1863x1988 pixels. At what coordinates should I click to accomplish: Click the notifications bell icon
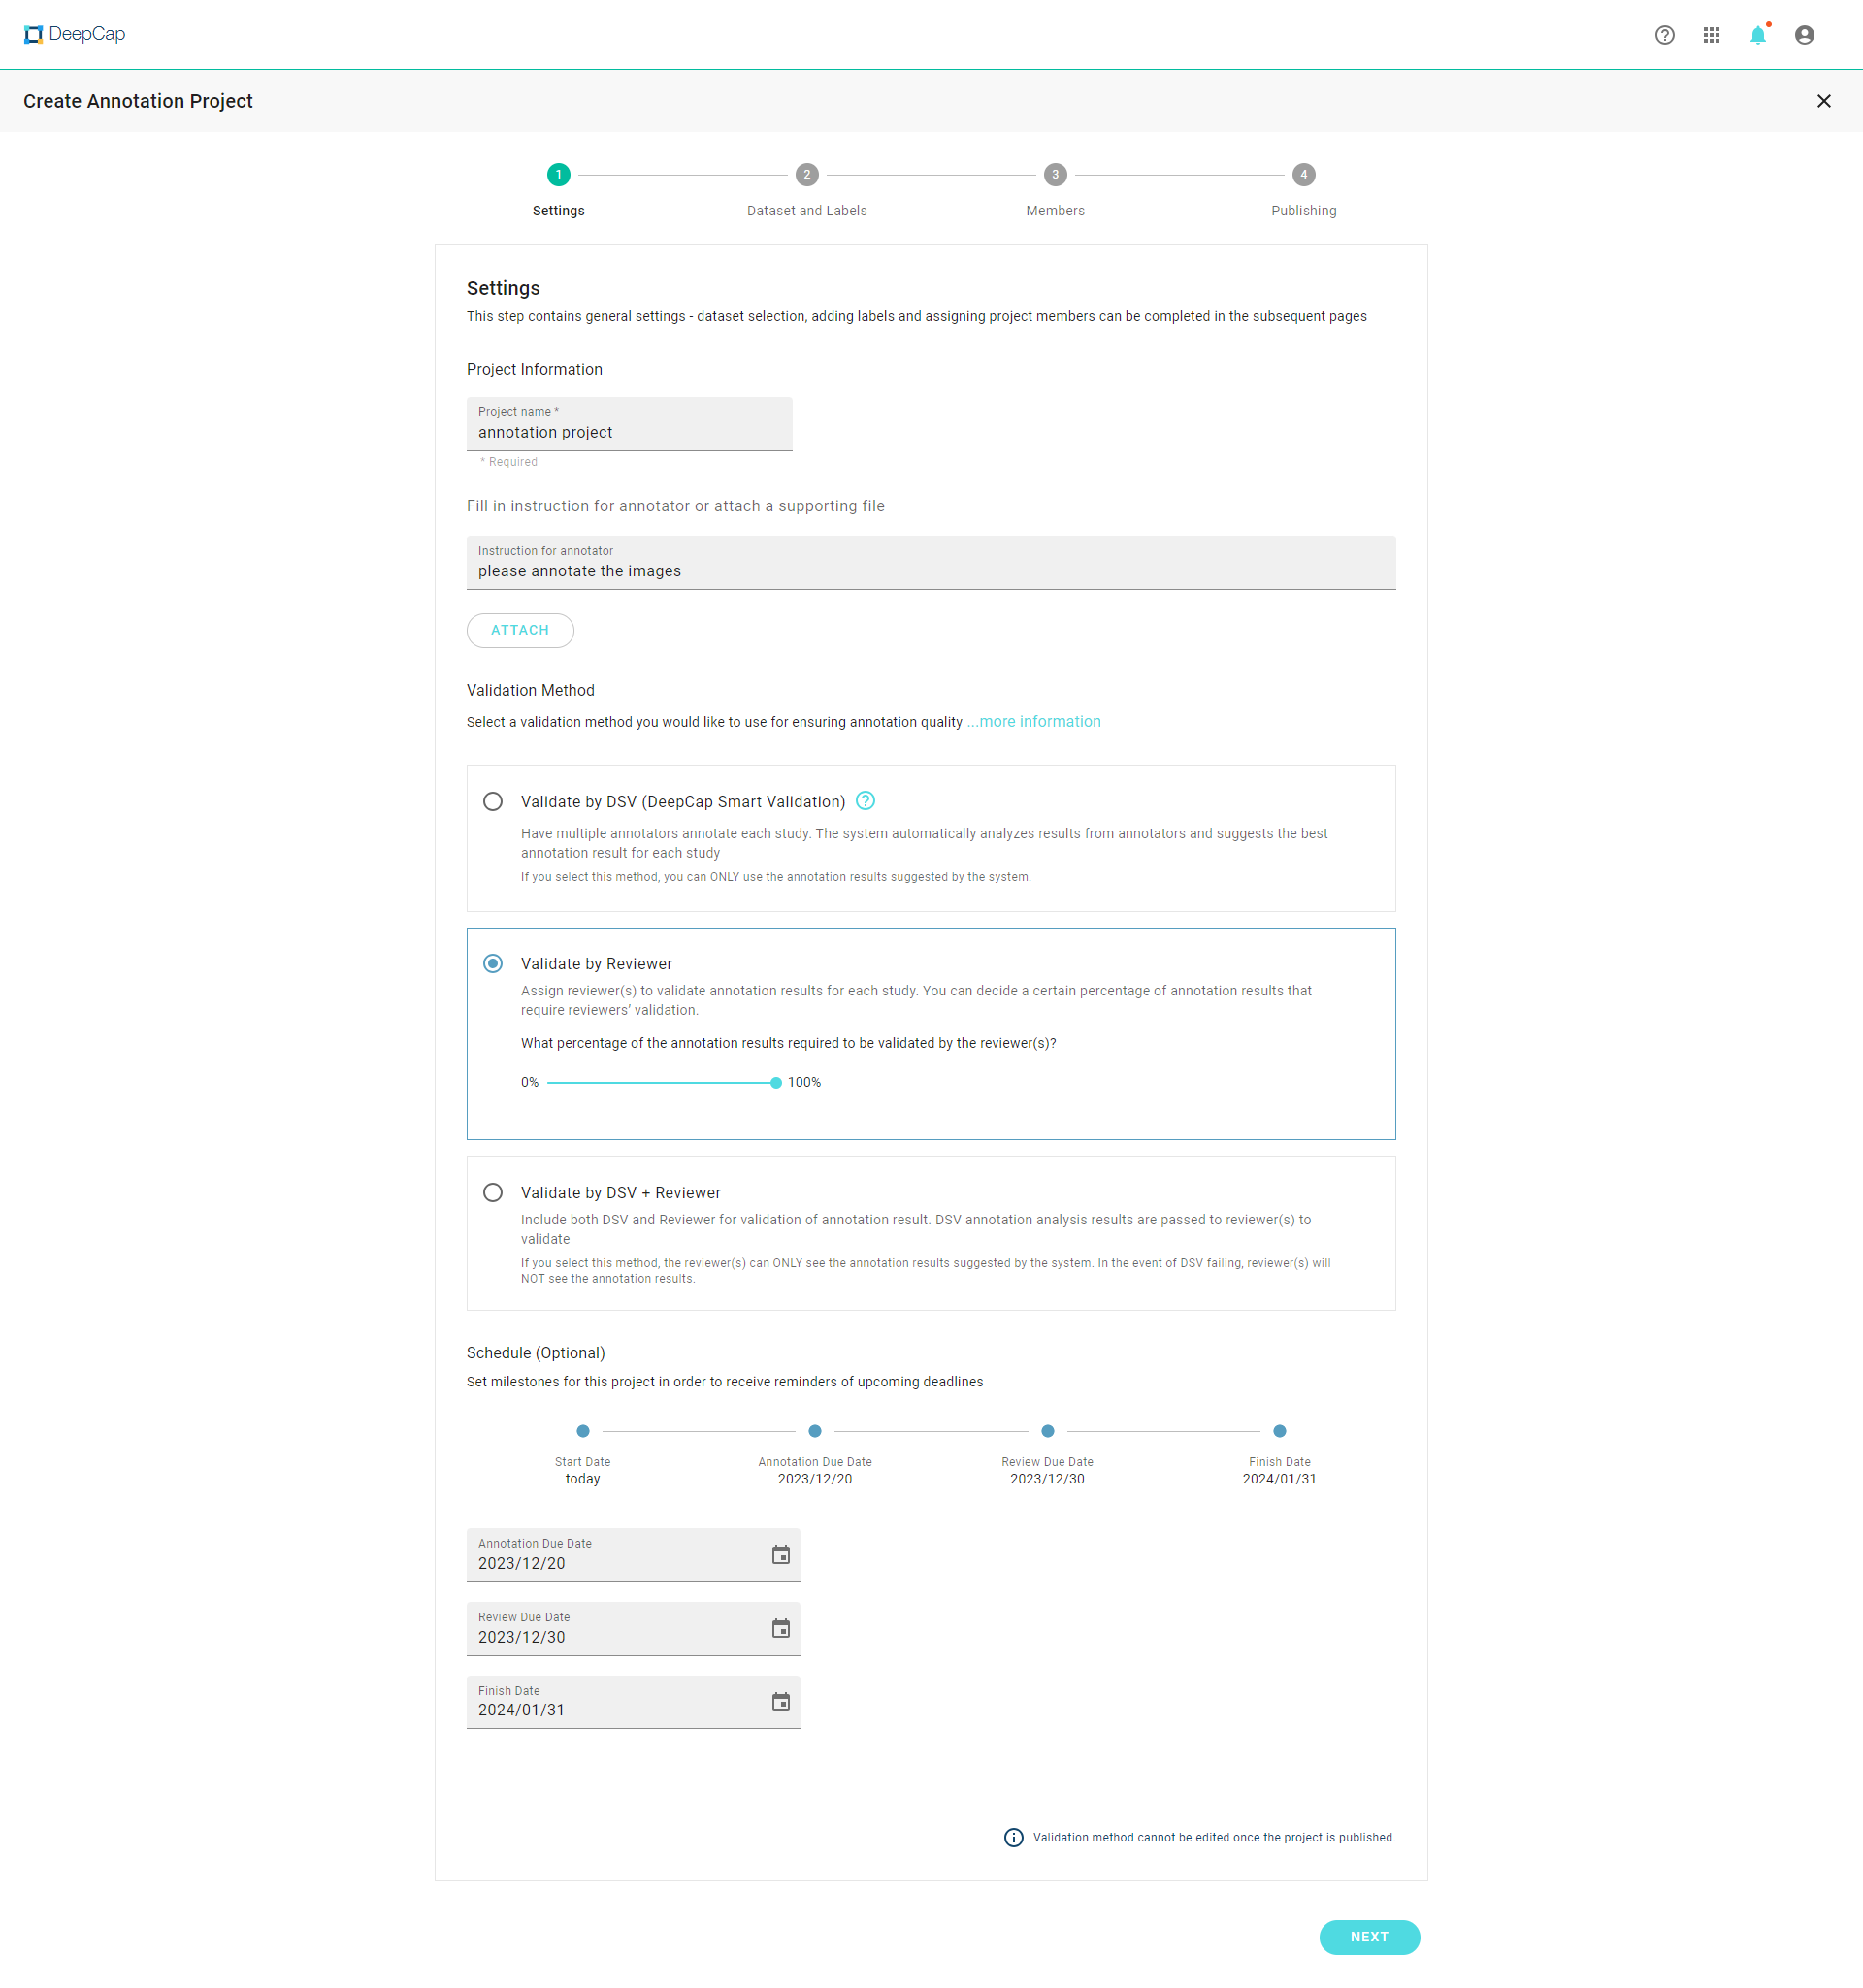point(1757,35)
